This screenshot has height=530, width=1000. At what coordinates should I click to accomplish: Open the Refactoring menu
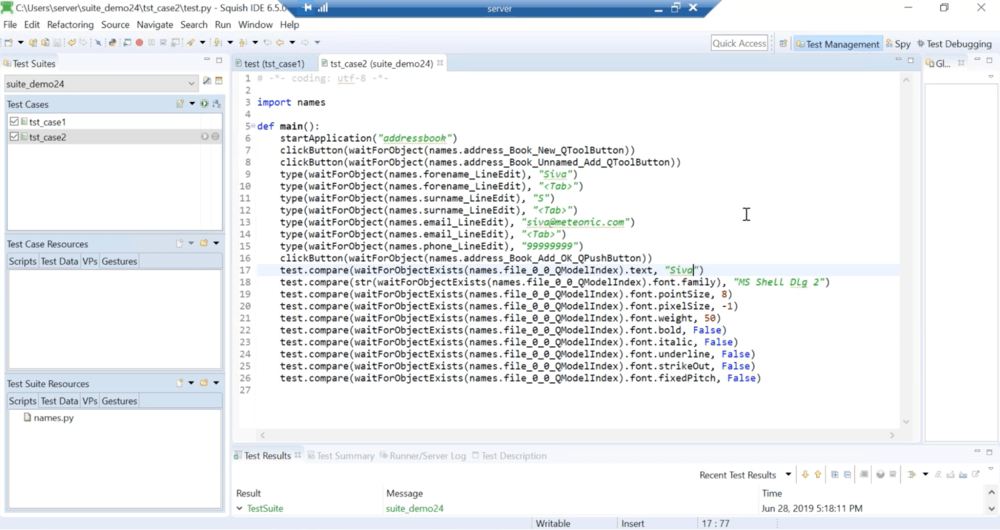pyautogui.click(x=70, y=24)
